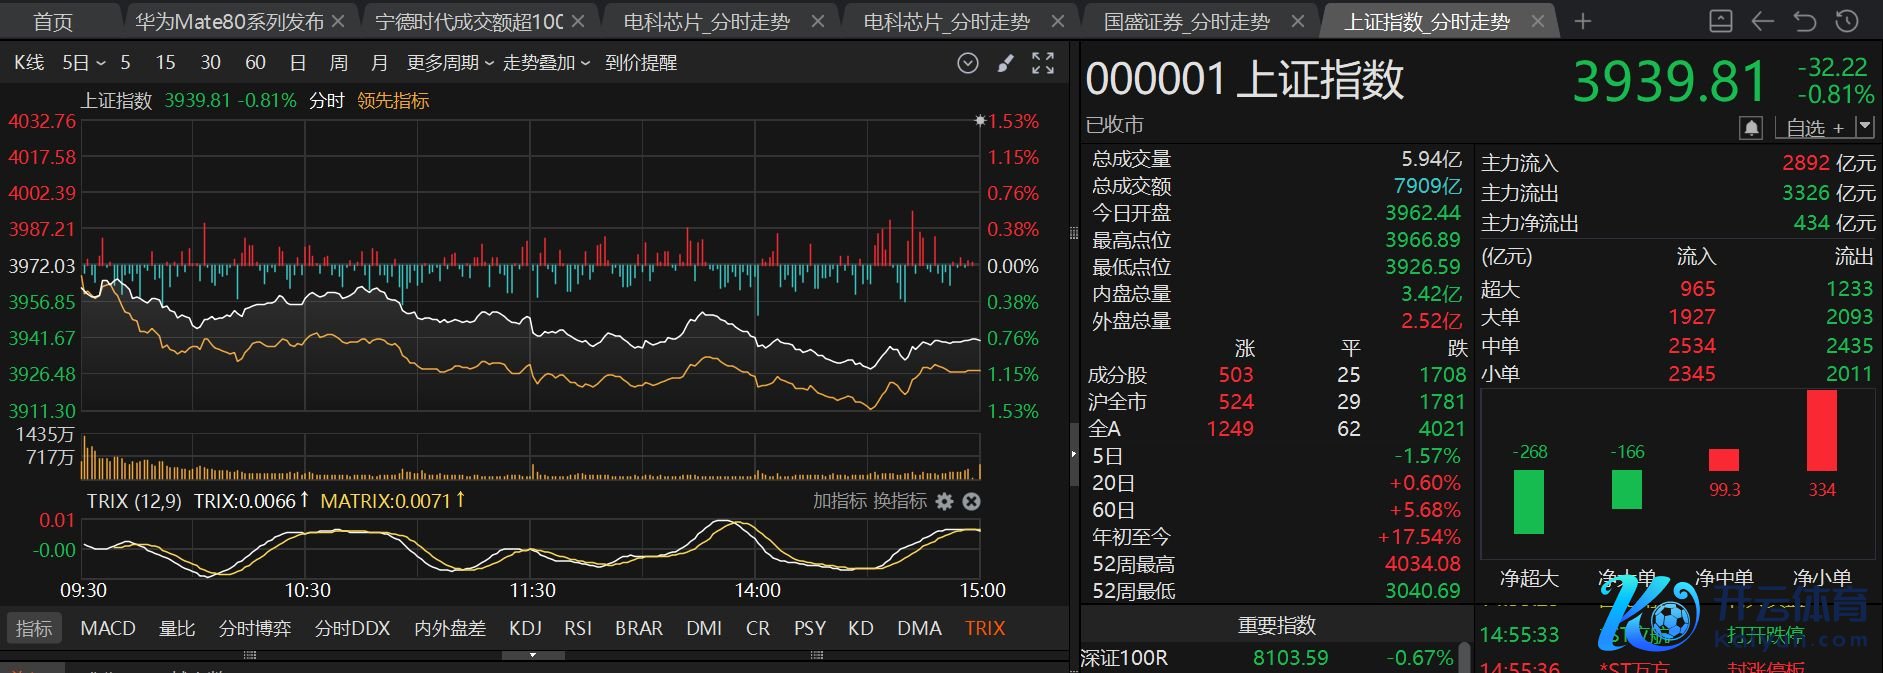Click the 到价提醒 price alert button

click(x=641, y=63)
